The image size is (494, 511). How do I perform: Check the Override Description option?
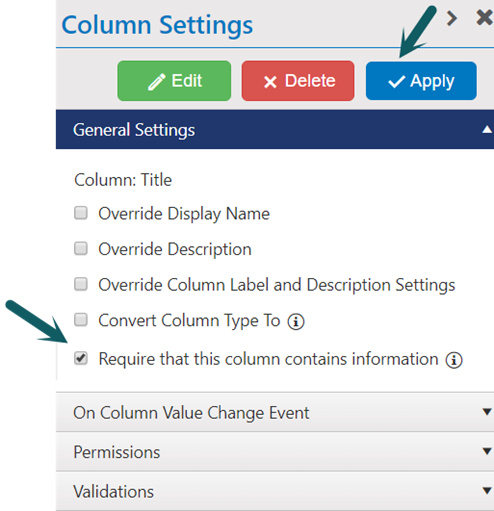pos(81,248)
